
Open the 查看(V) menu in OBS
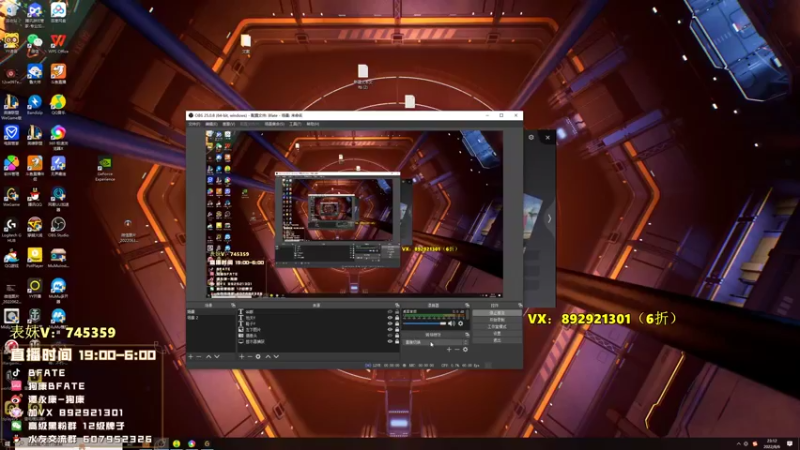tap(229, 124)
